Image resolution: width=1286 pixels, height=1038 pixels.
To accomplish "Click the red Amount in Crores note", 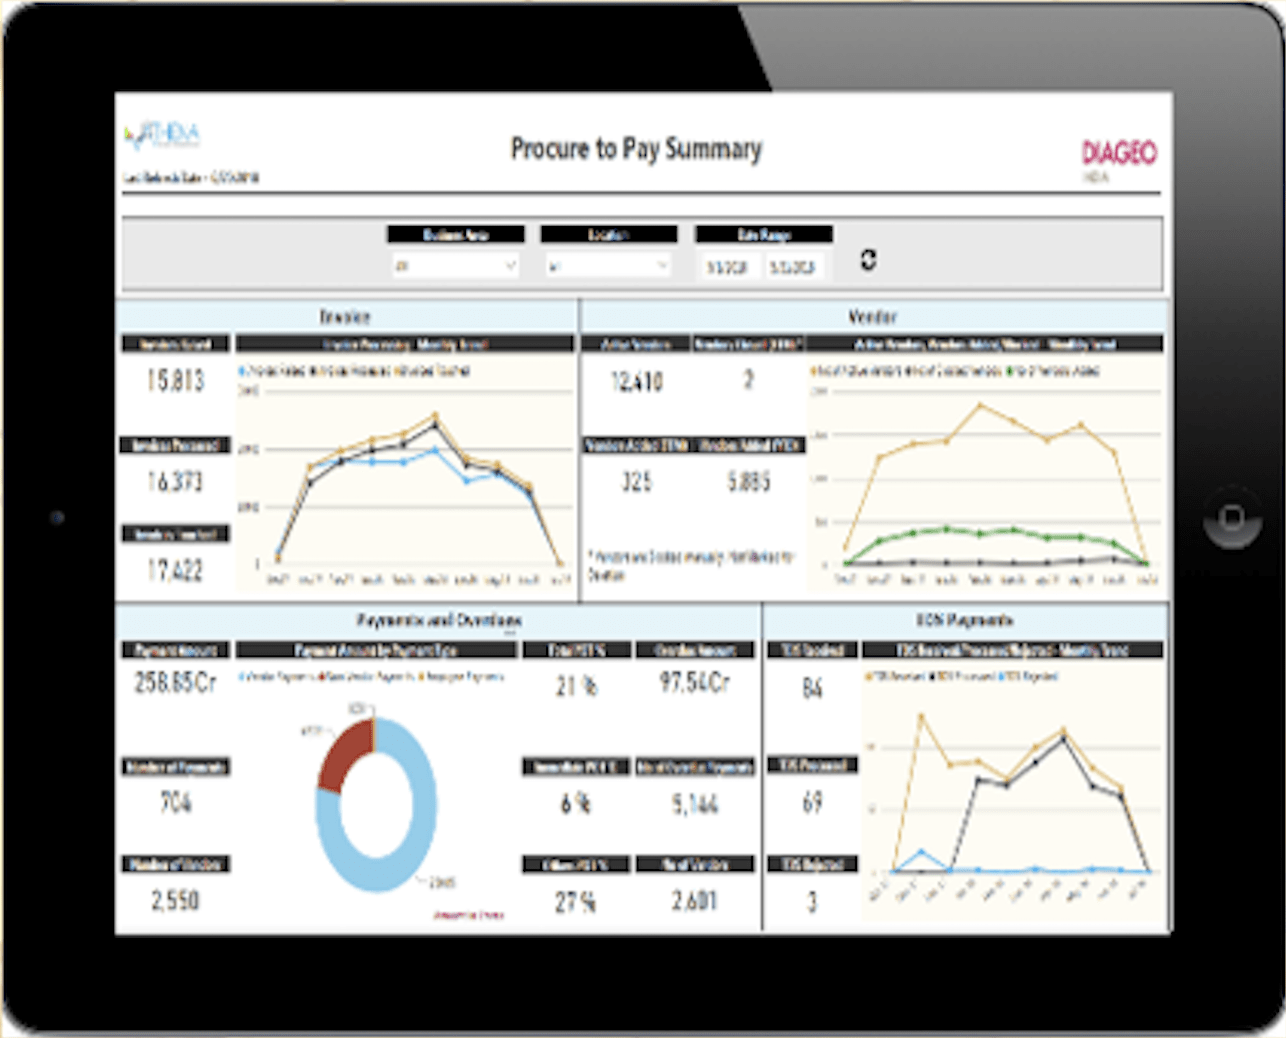I will point(469,914).
